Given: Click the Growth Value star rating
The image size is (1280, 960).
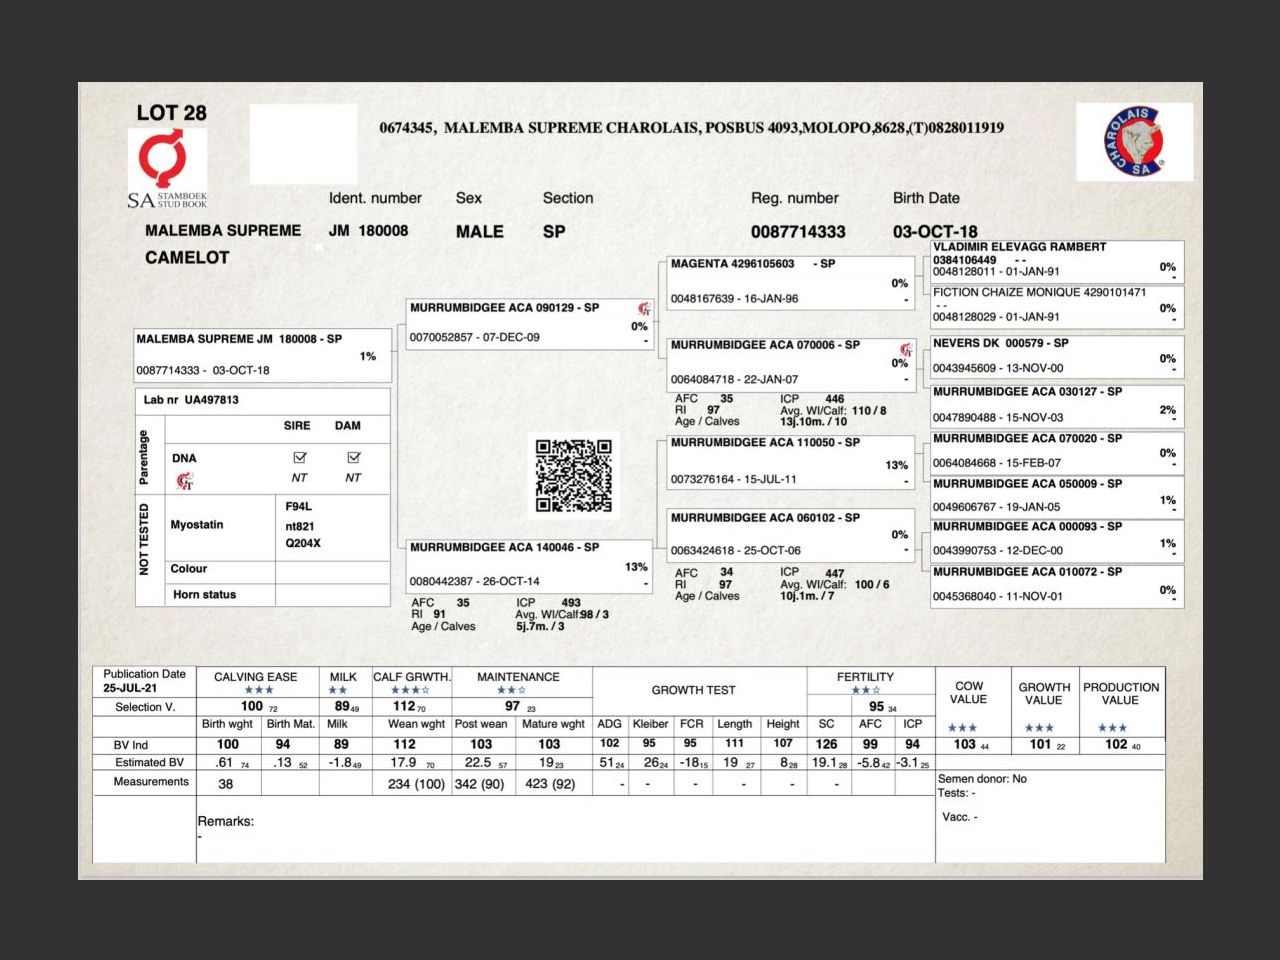Looking at the screenshot, I should tap(1039, 728).
